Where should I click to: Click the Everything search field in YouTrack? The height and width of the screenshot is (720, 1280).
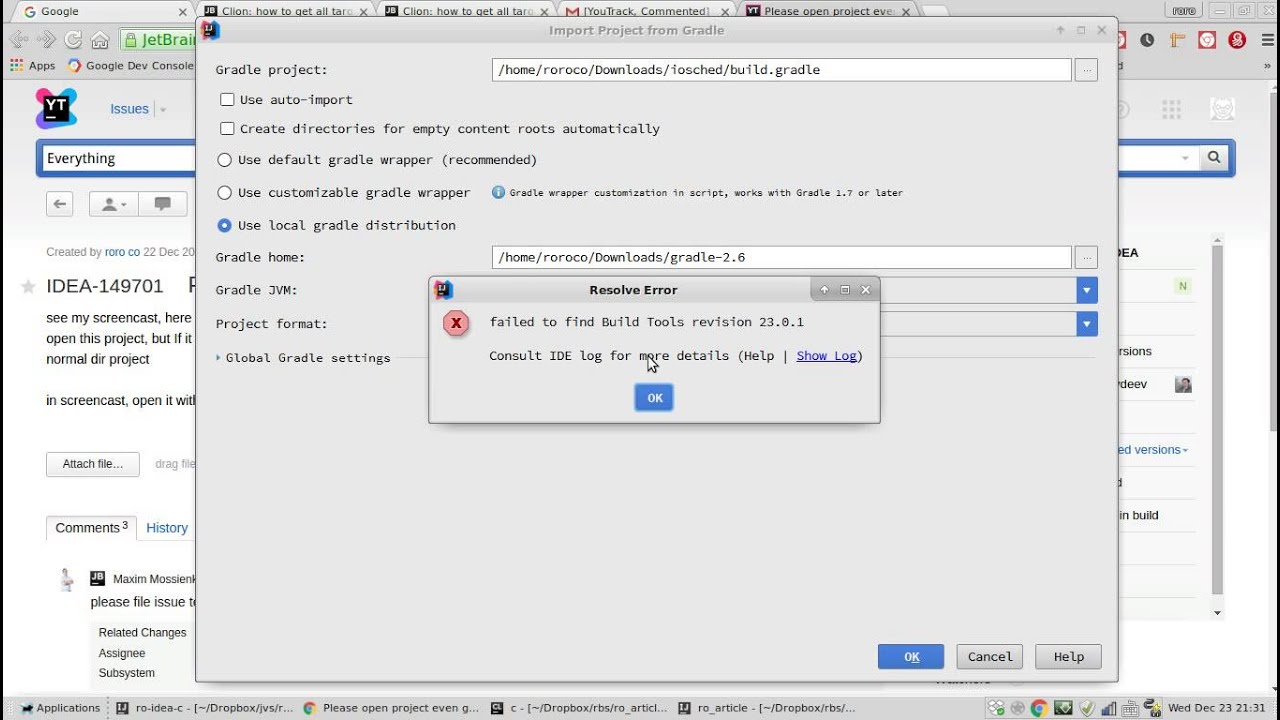tap(120, 158)
